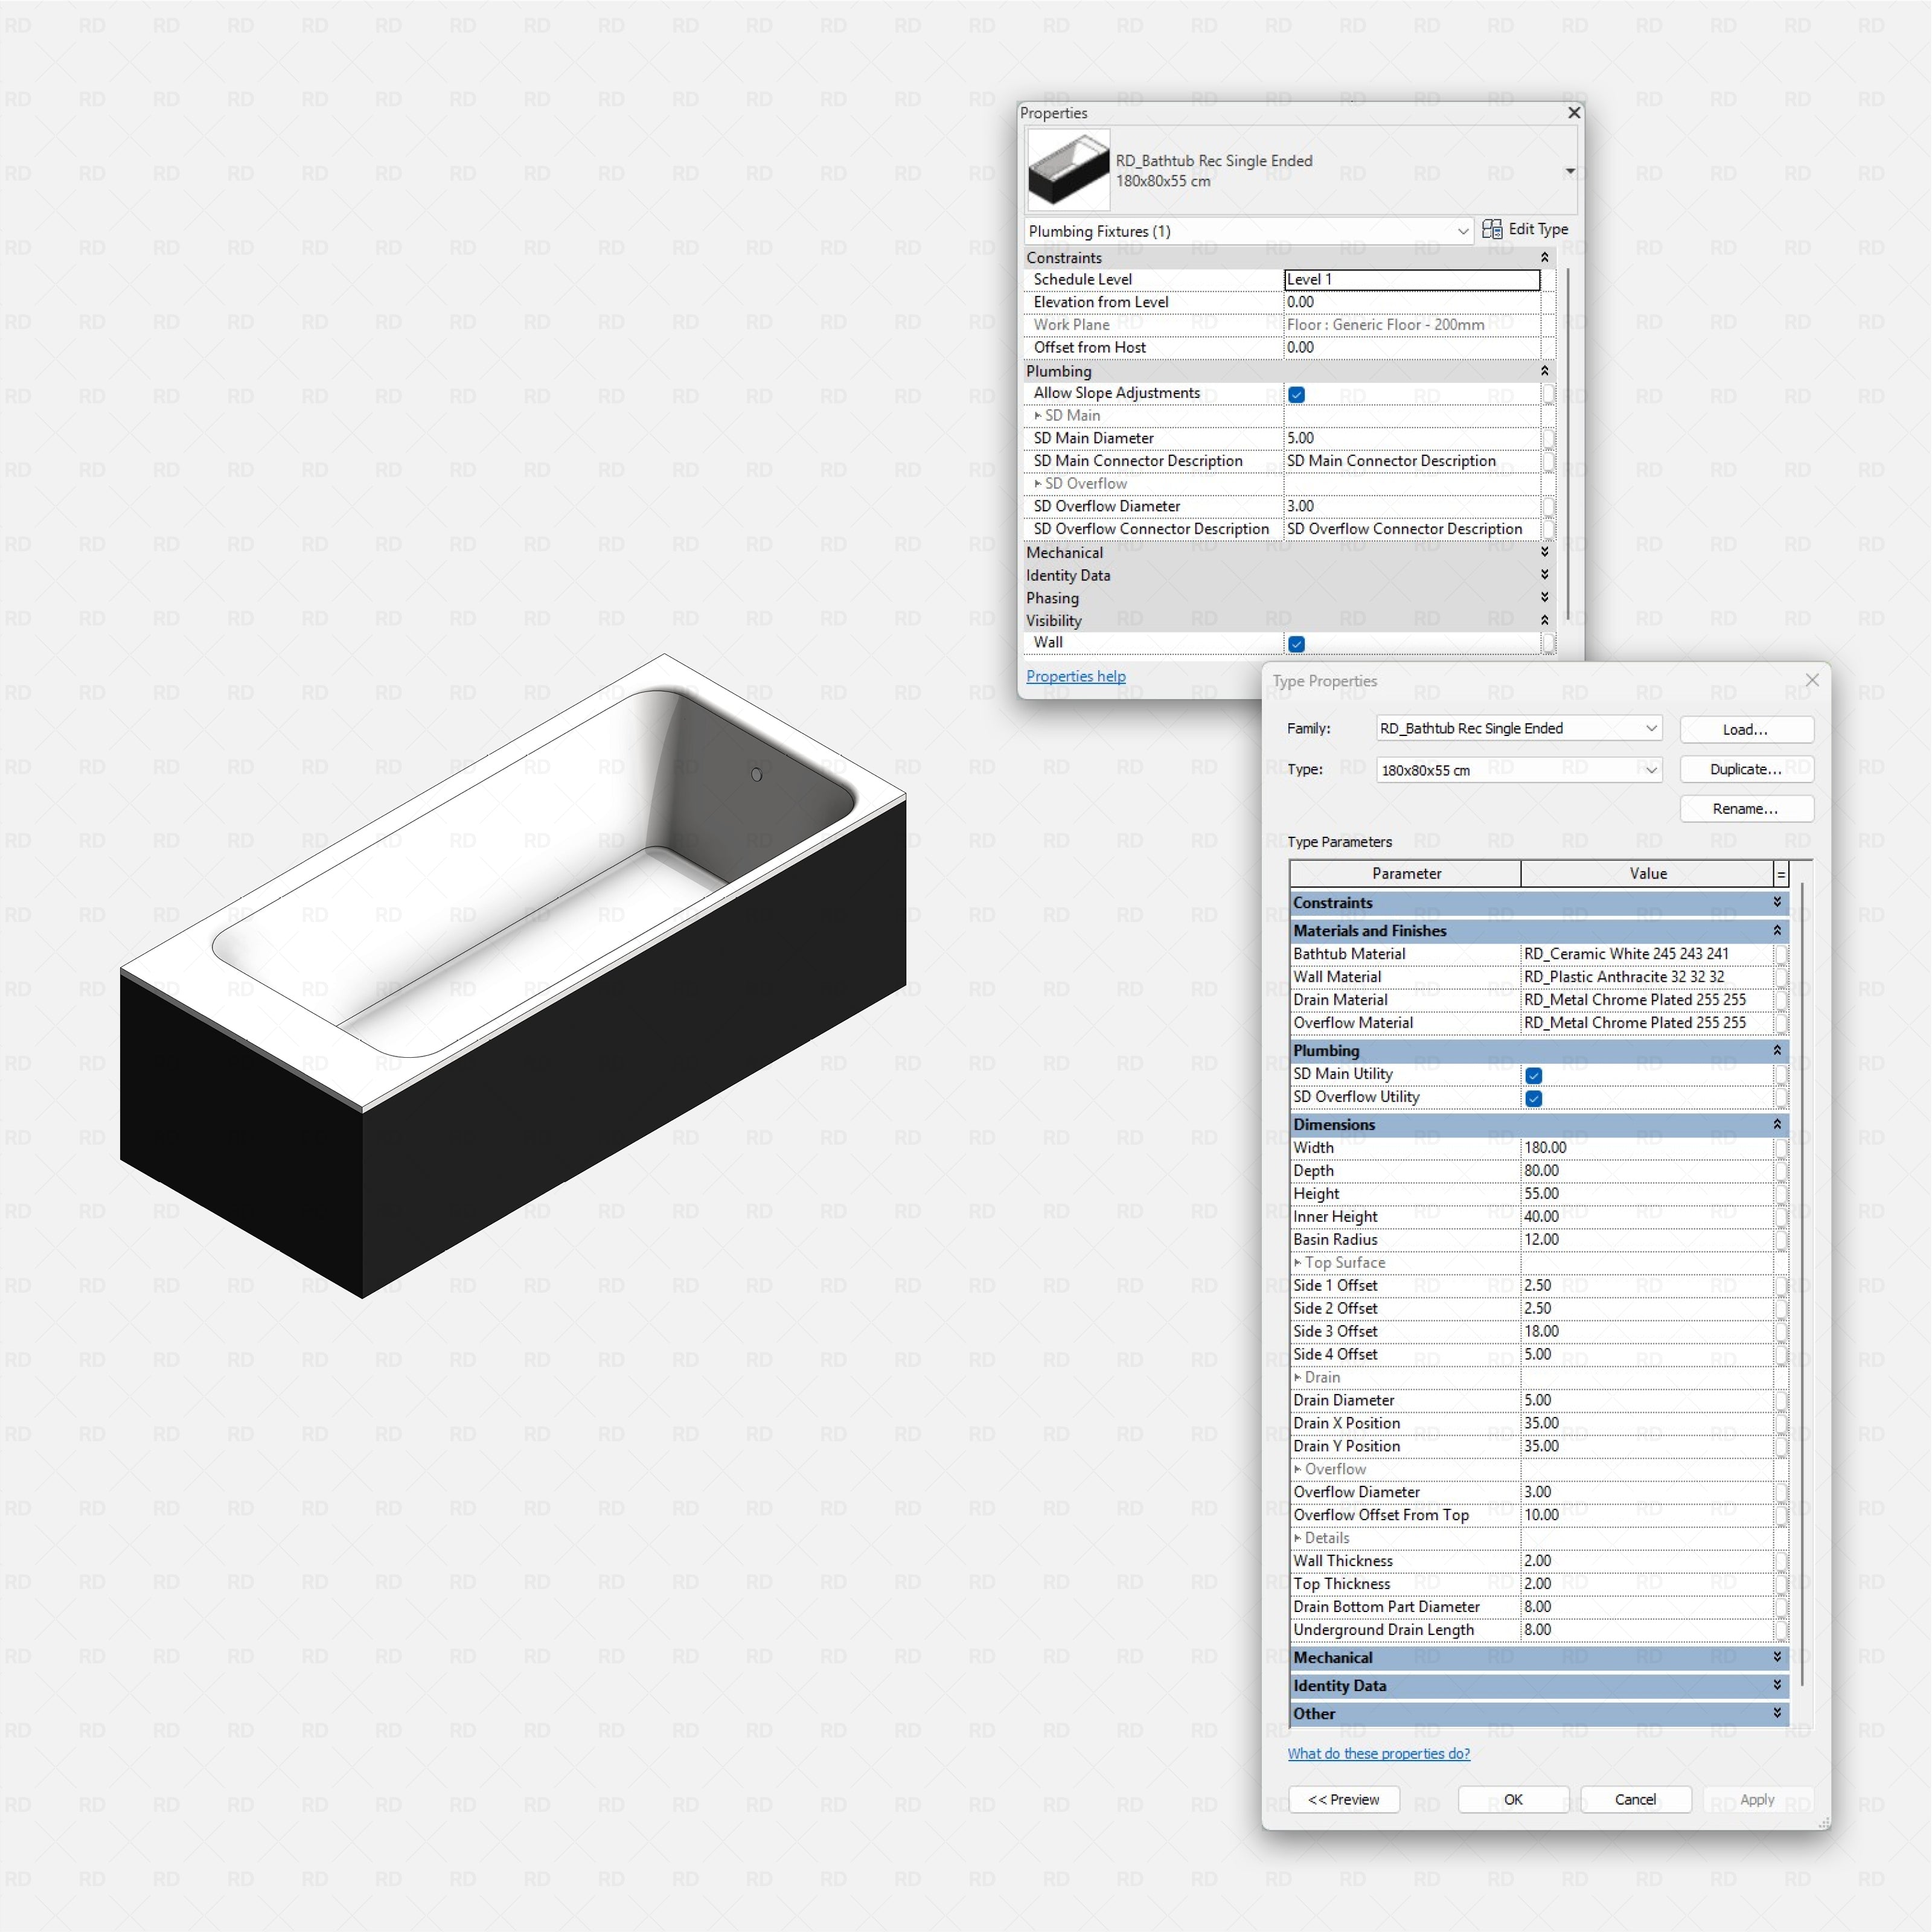Collapse the Dimensions group
Viewport: 1932px width, 1932px height.
[1776, 1124]
